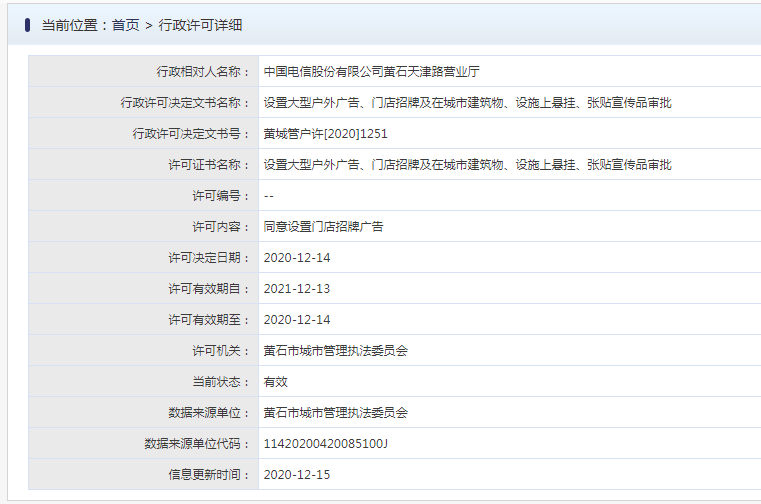This screenshot has width=761, height=504.
Task: Click the 行政许可决定文书名称 value text
Action: click(467, 103)
